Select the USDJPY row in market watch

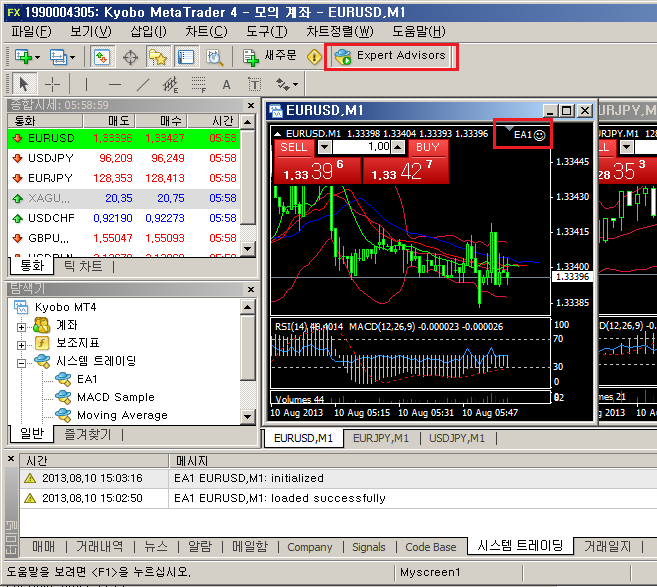pyautogui.click(x=124, y=158)
